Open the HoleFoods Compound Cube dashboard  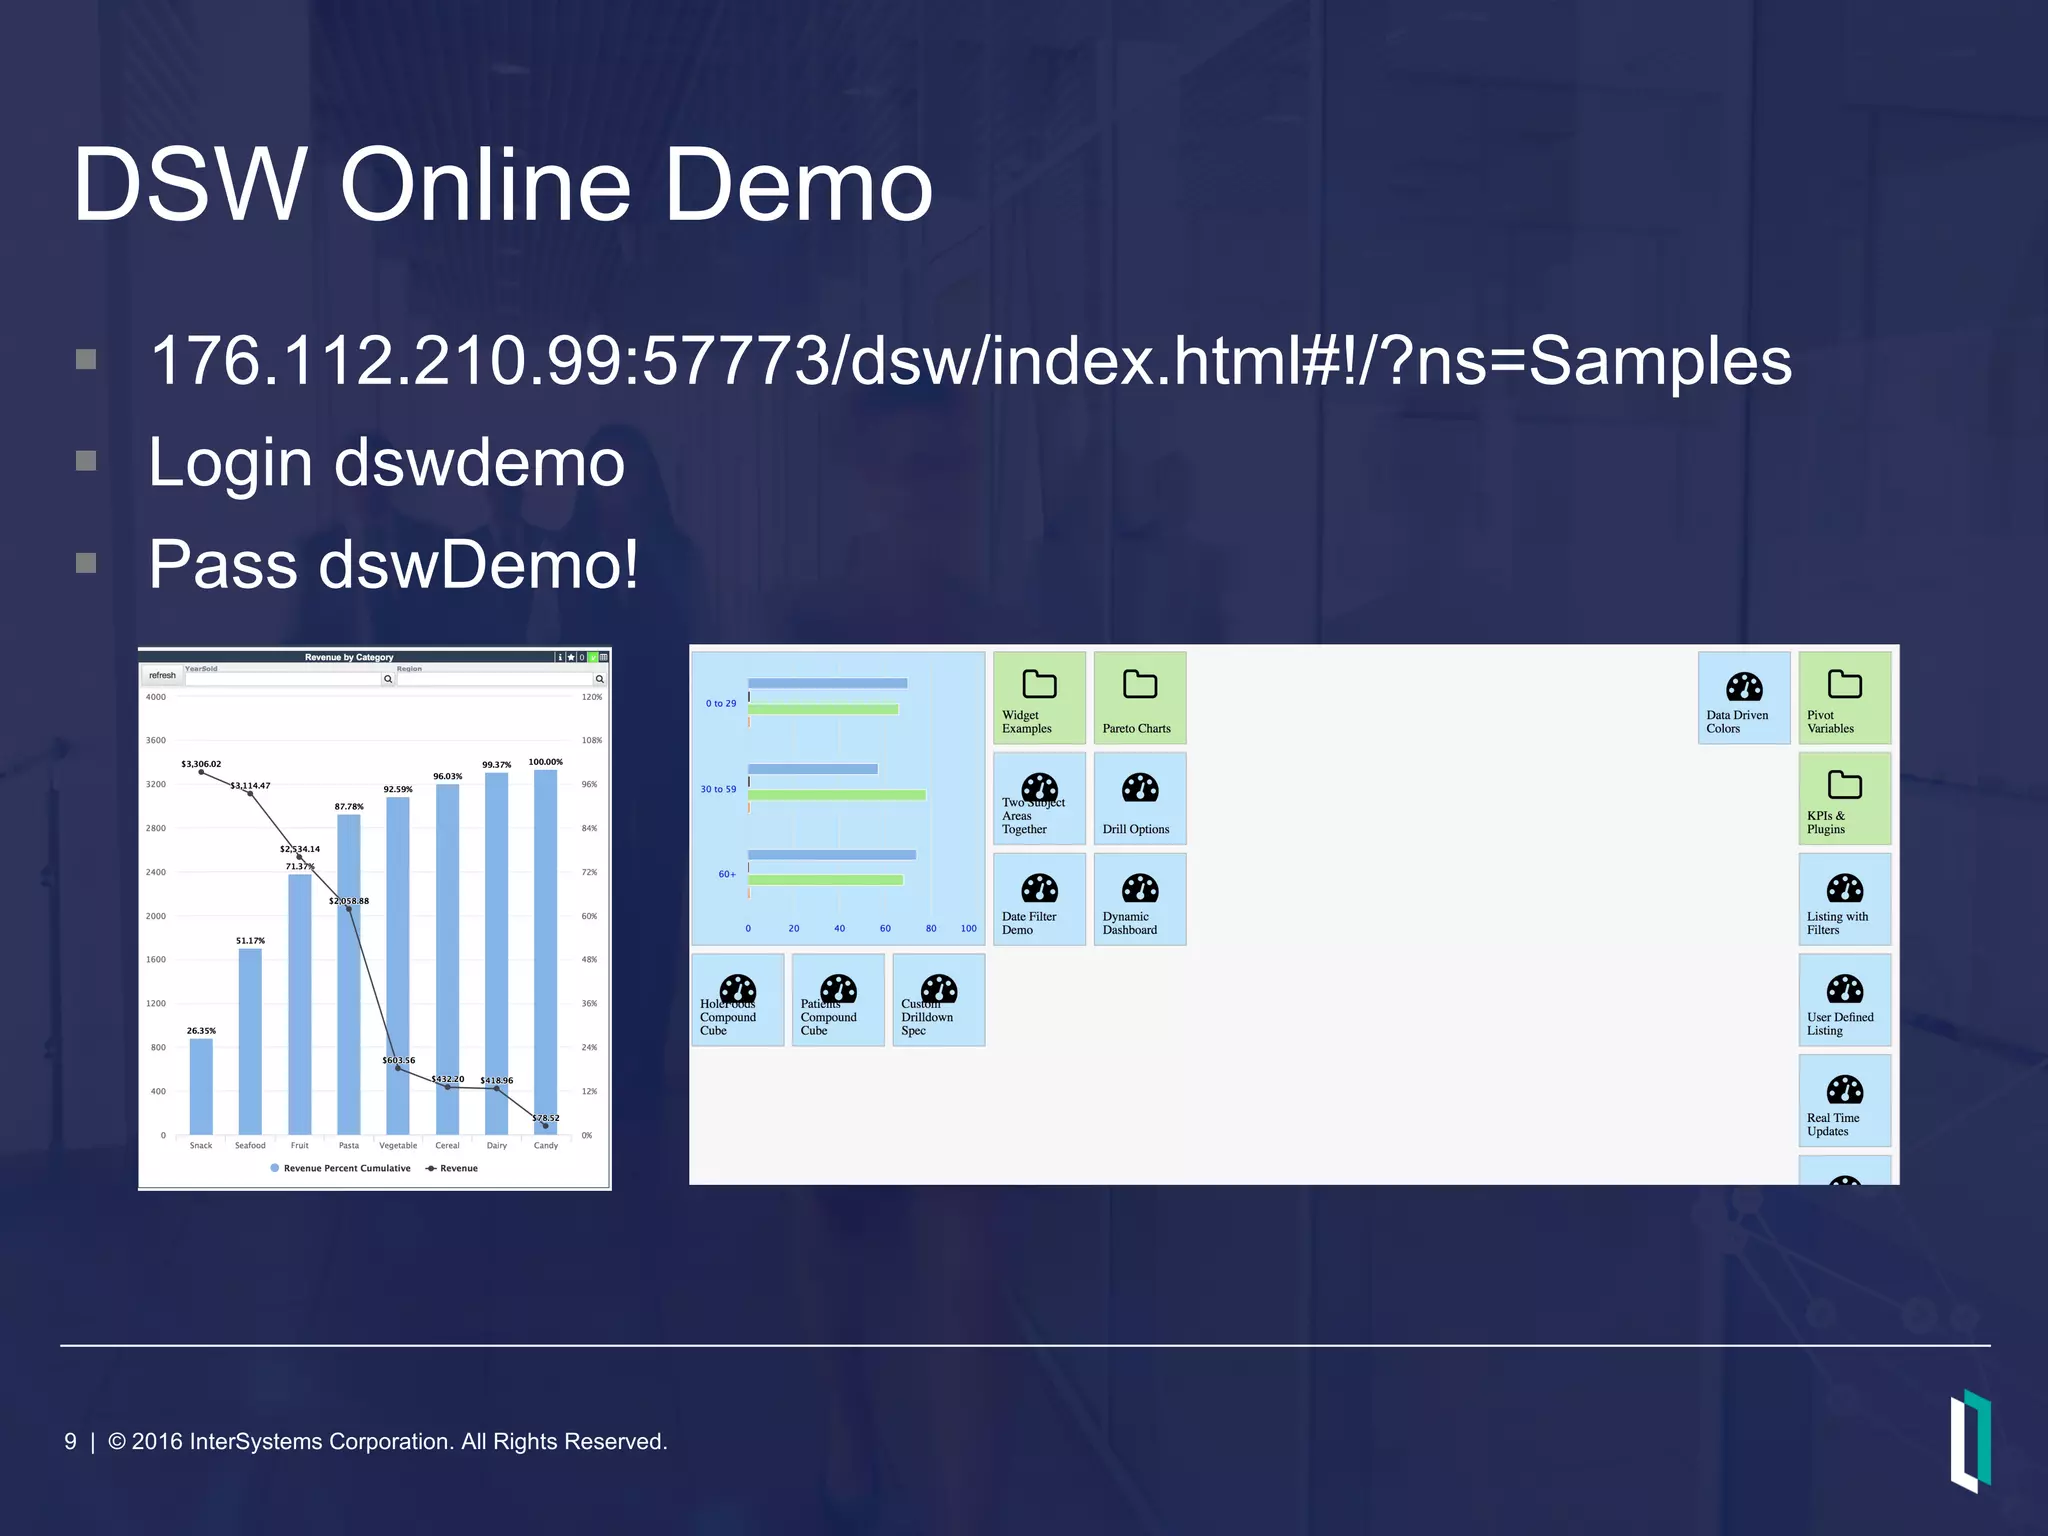click(738, 1000)
